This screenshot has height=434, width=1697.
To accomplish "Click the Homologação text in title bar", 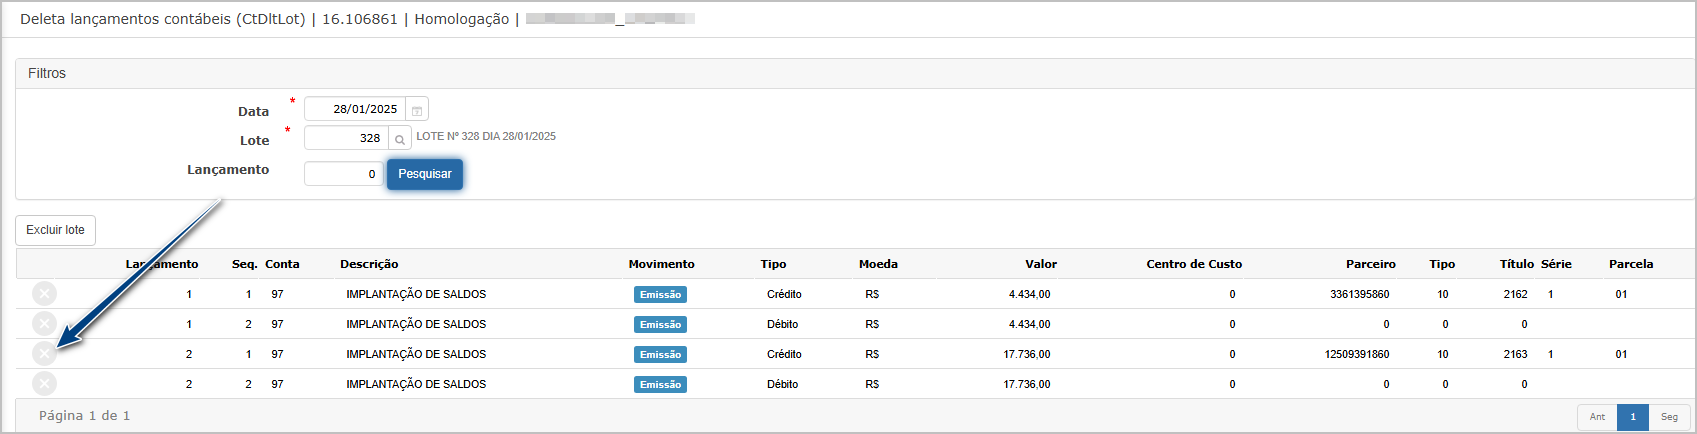I will [x=462, y=19].
